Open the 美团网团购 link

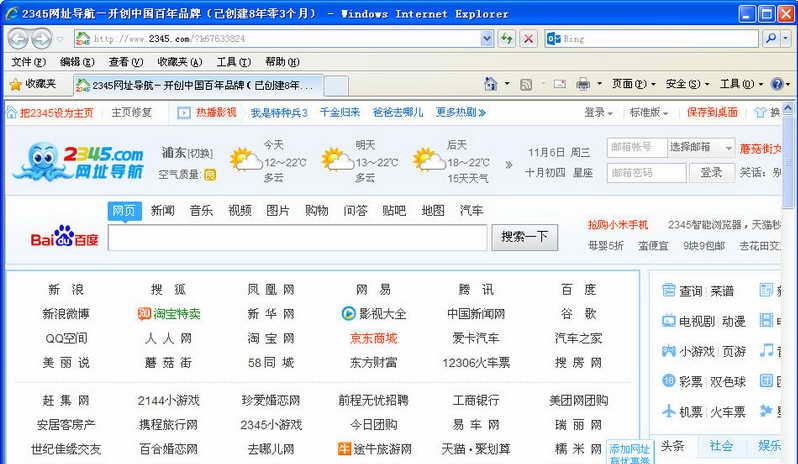point(578,400)
